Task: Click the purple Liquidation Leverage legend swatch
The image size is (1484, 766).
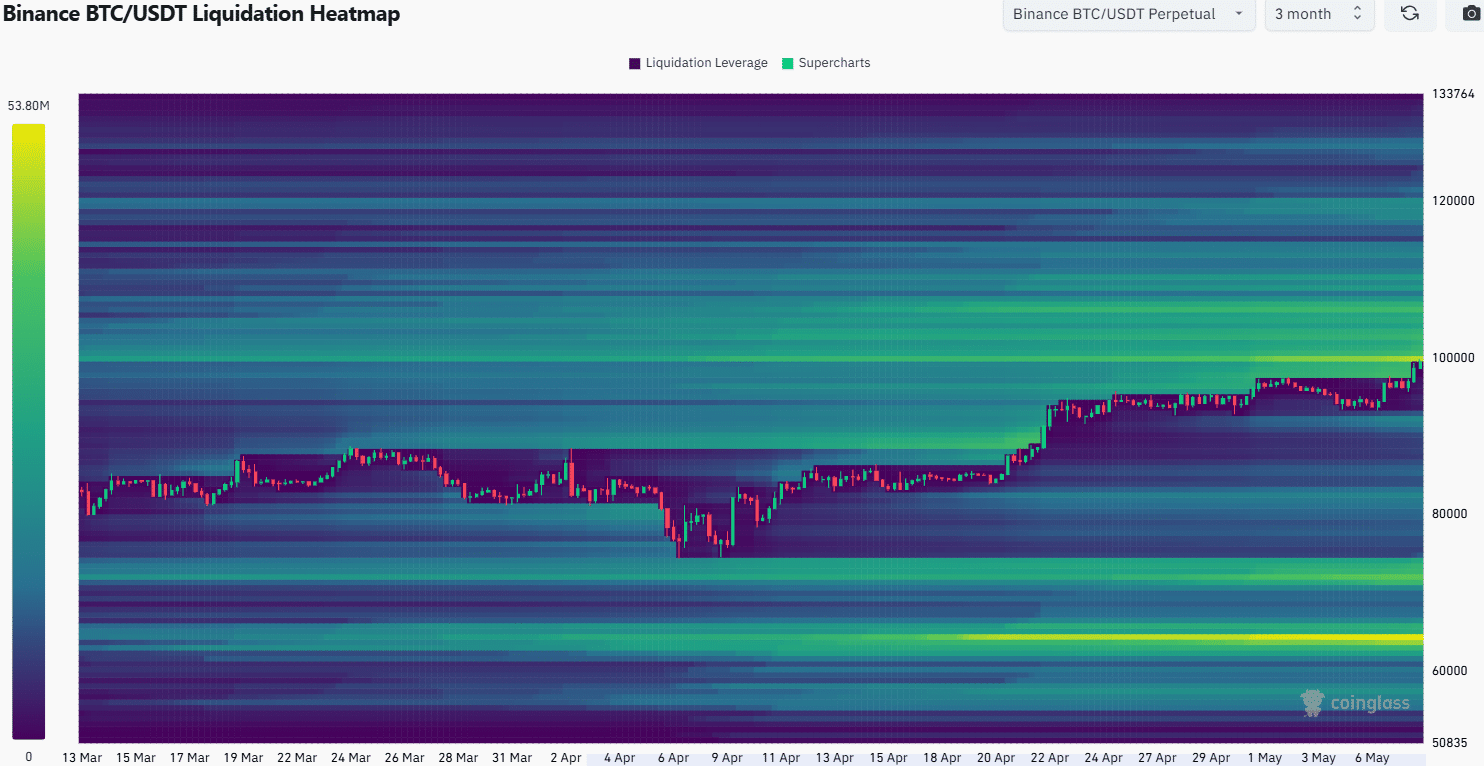Action: [x=634, y=63]
